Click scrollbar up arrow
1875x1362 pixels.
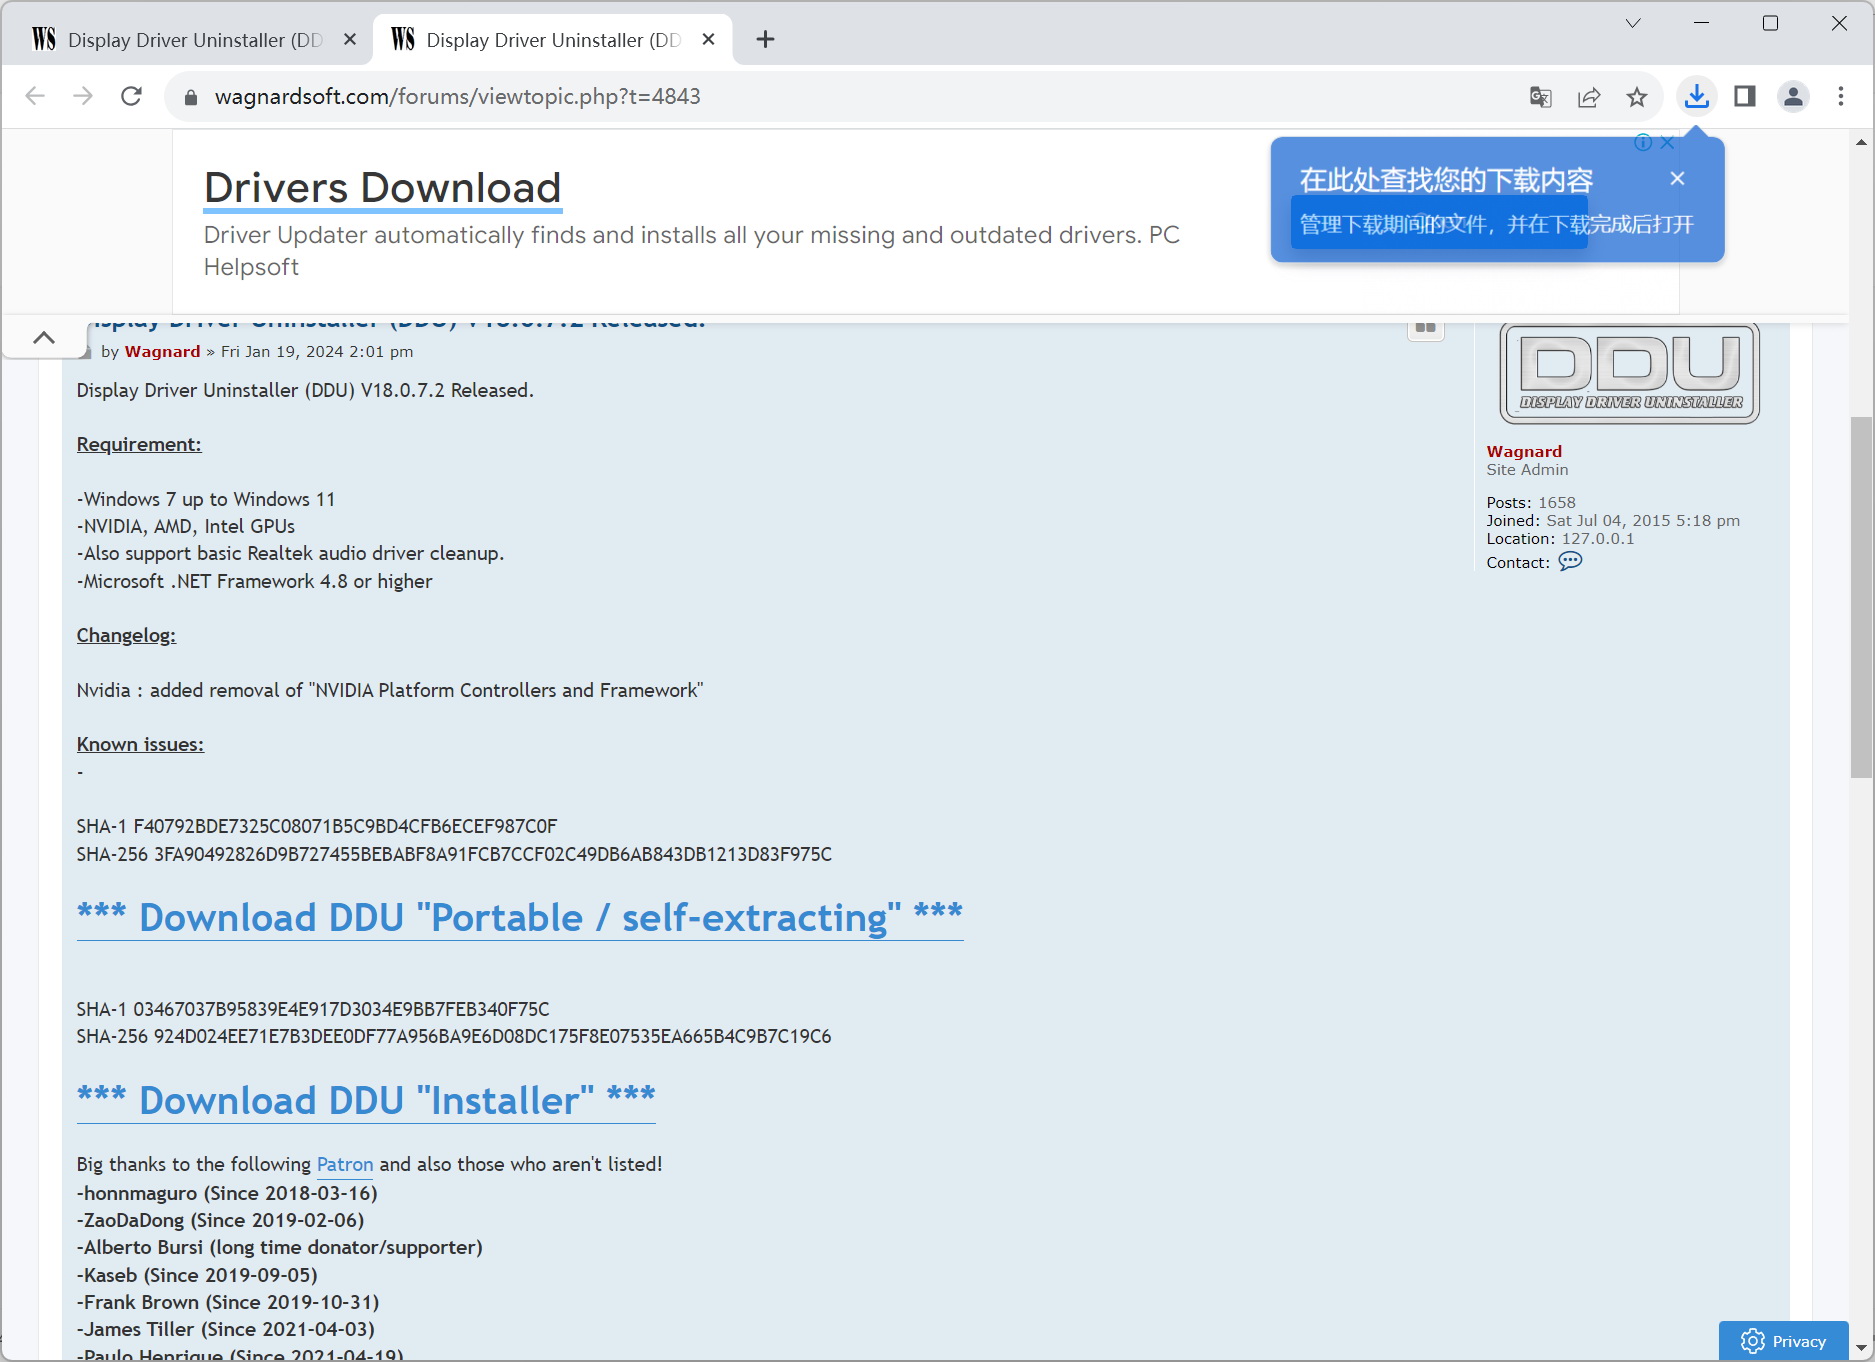[x=1861, y=143]
